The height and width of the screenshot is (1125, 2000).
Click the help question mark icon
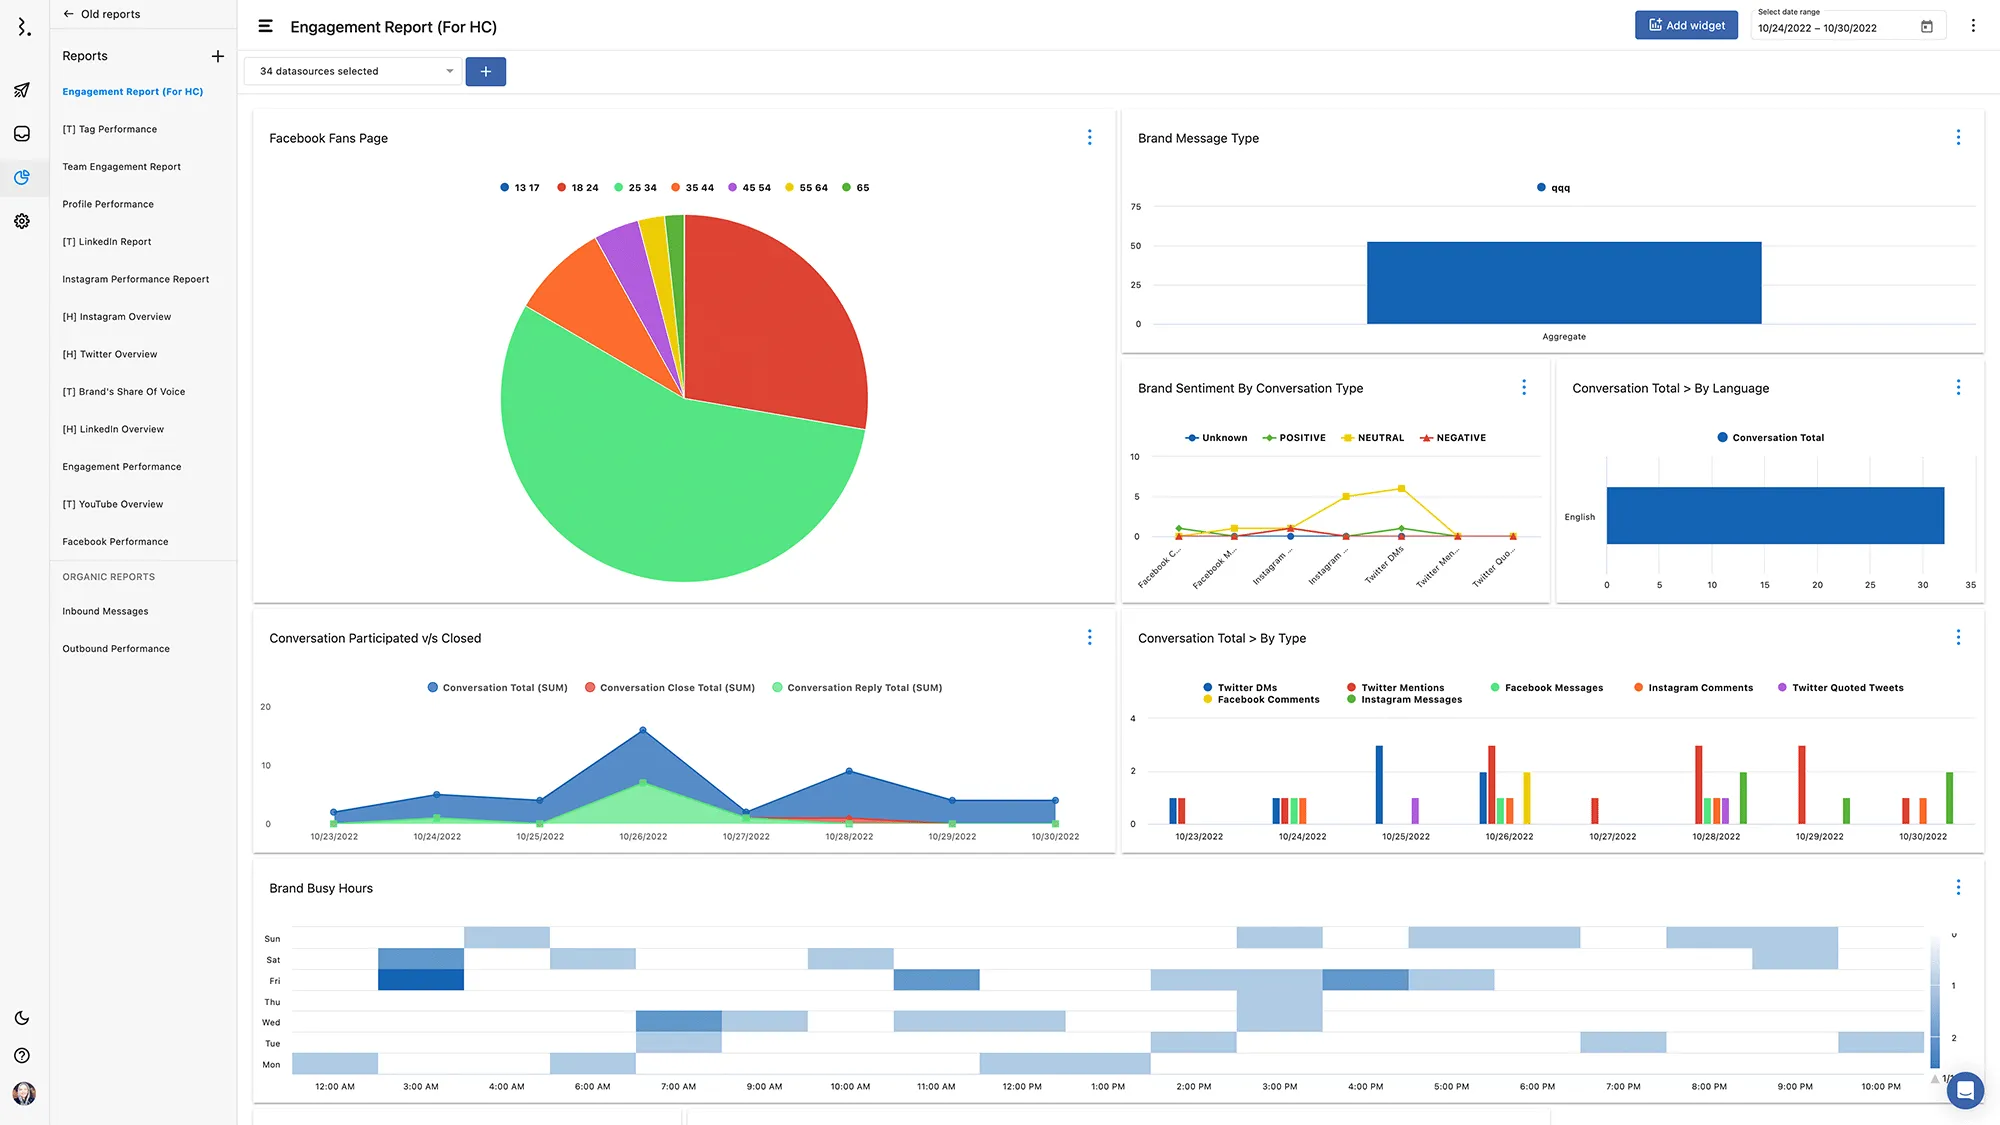[22, 1056]
